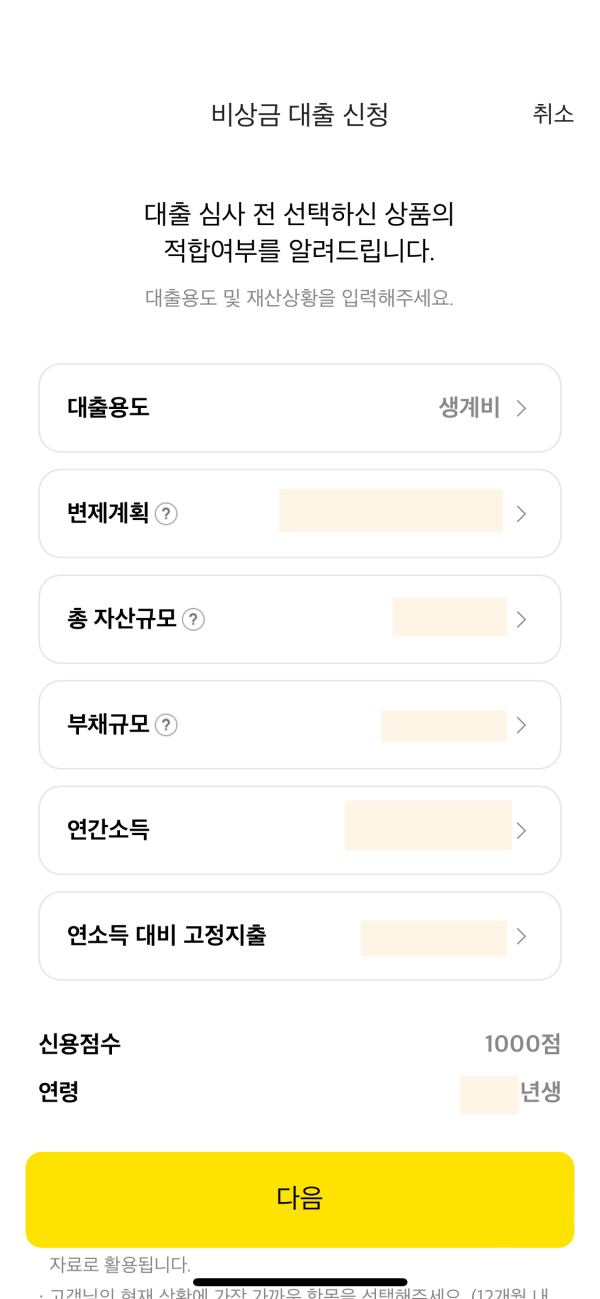Tap the help icon beside 변제계획
600x1299 pixels.
[x=166, y=514]
